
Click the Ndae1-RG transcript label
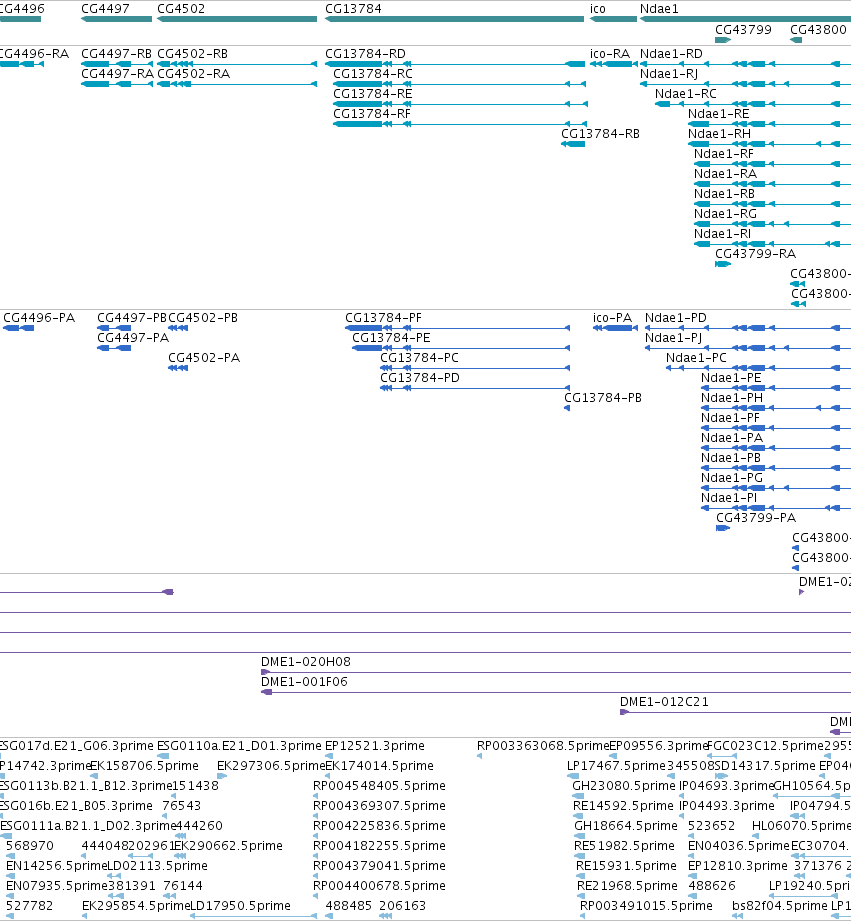point(725,213)
